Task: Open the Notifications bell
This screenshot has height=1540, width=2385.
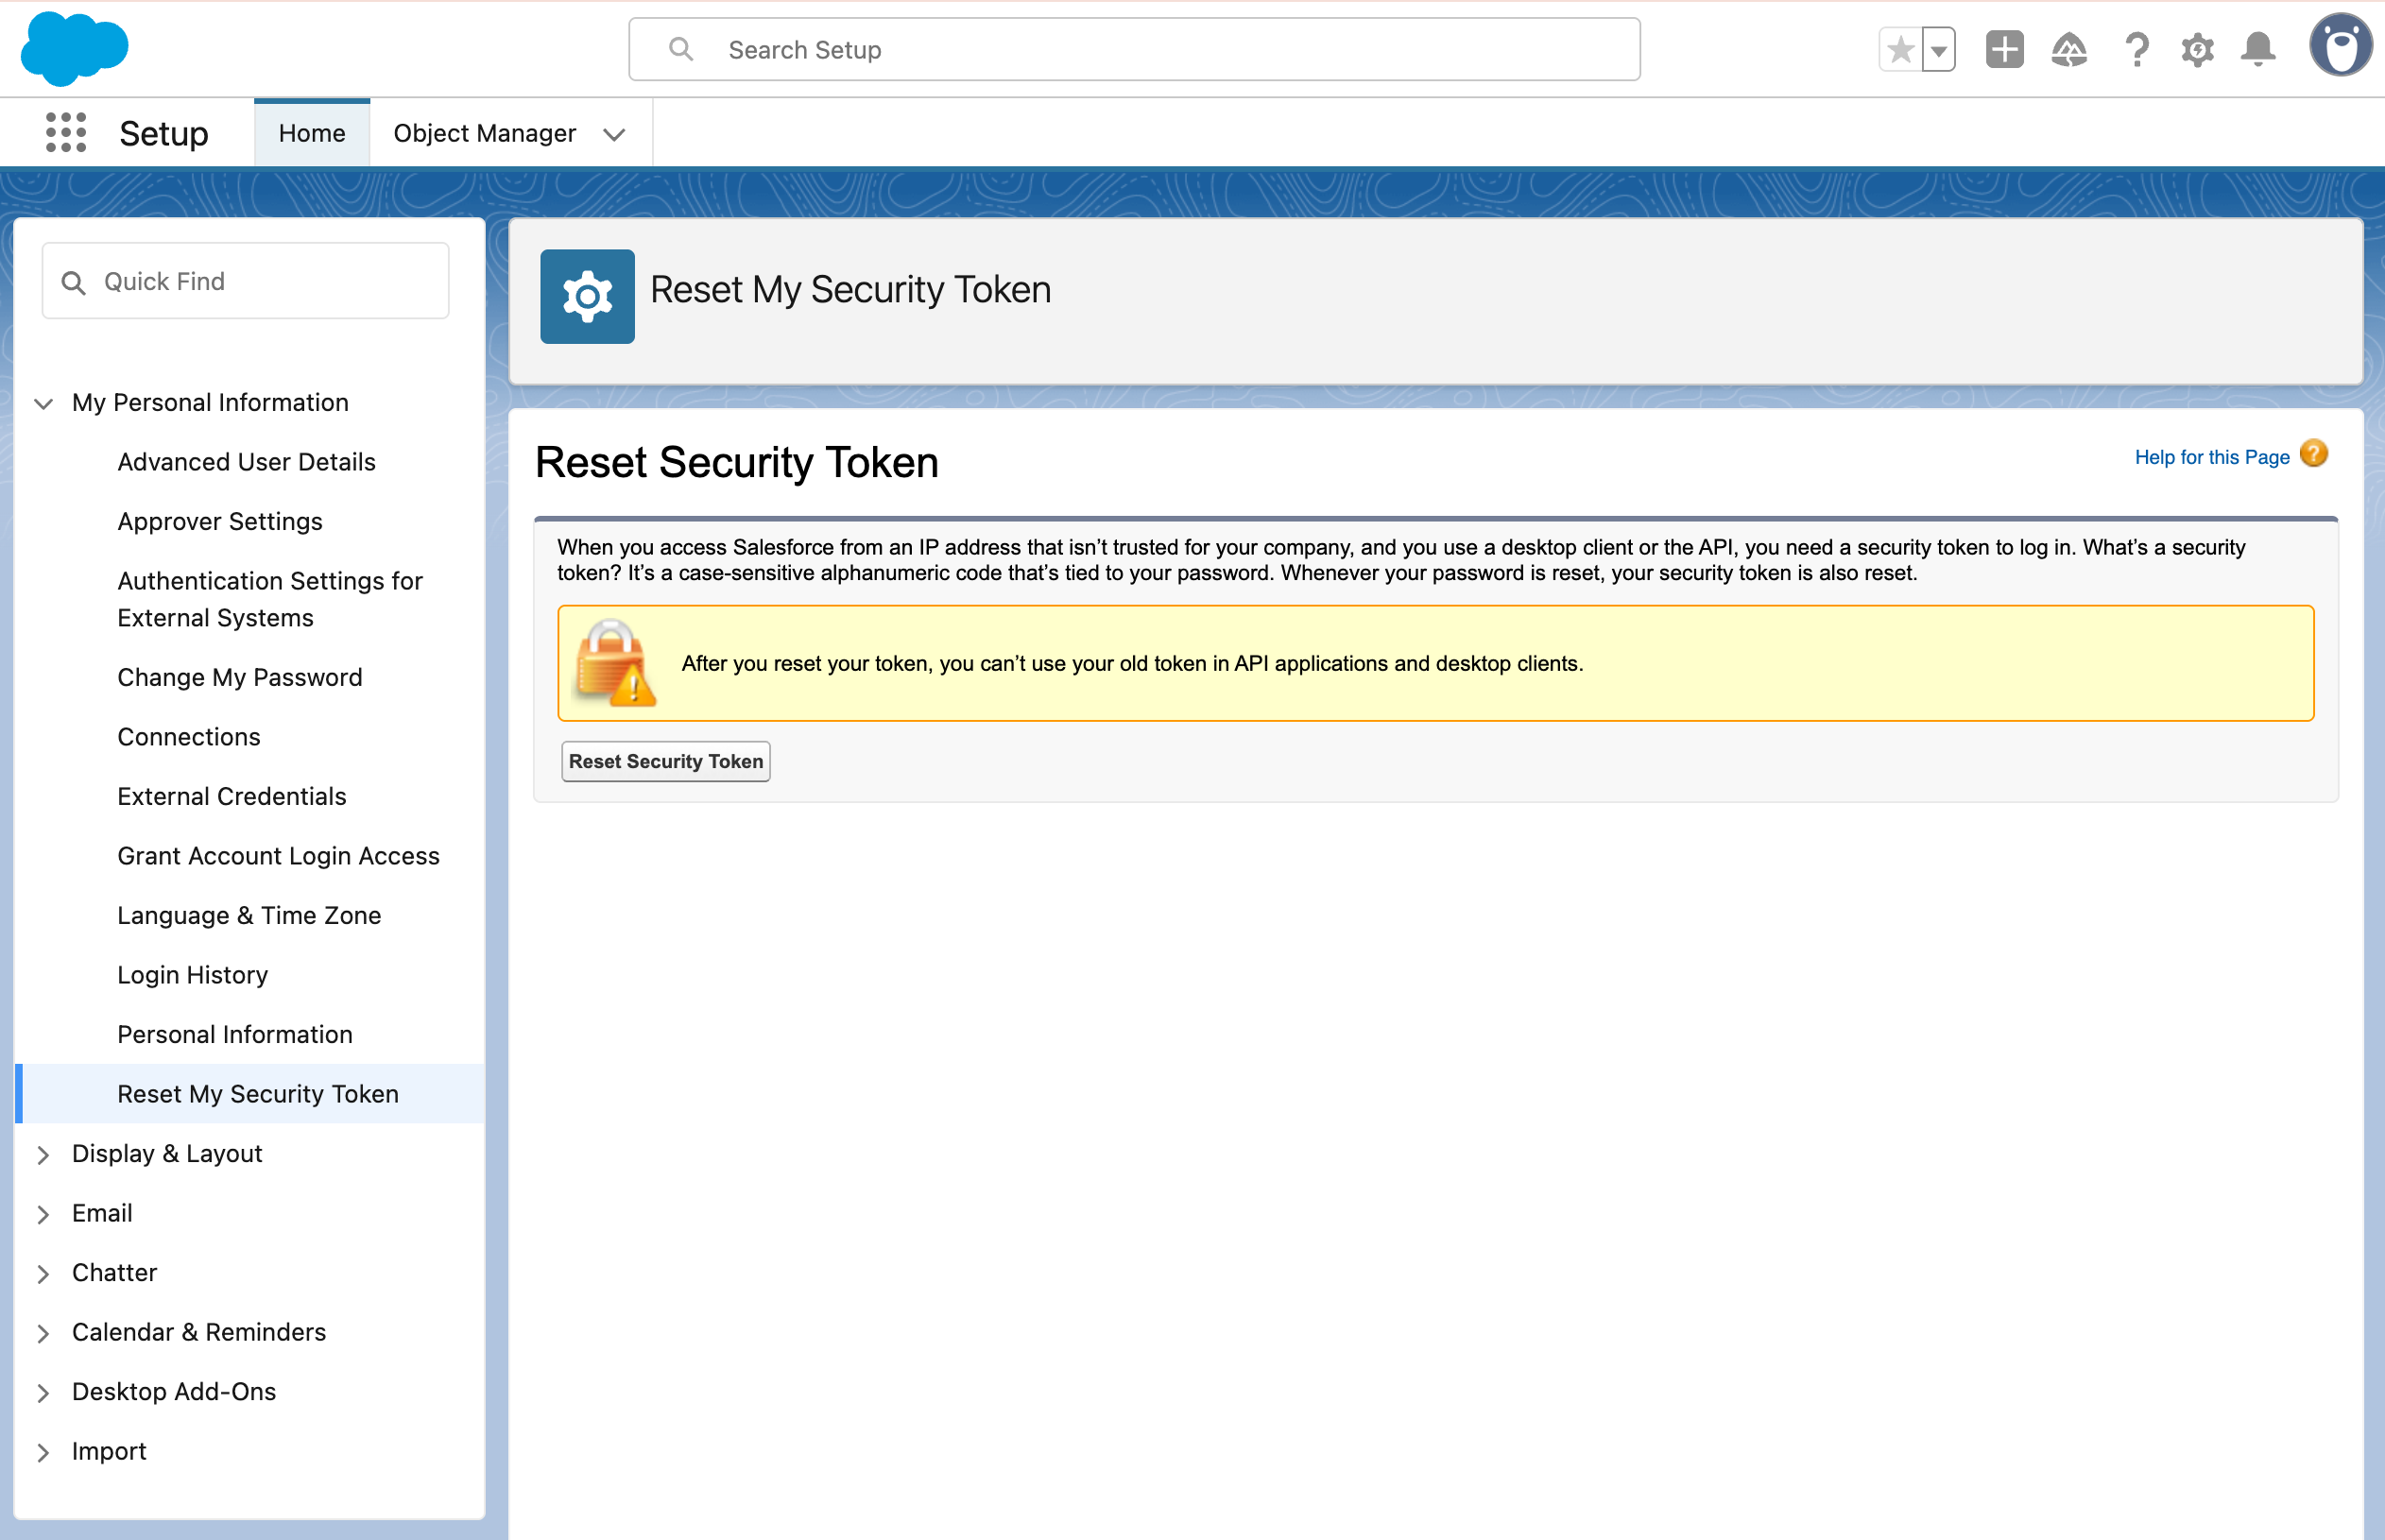Action: click(2258, 49)
